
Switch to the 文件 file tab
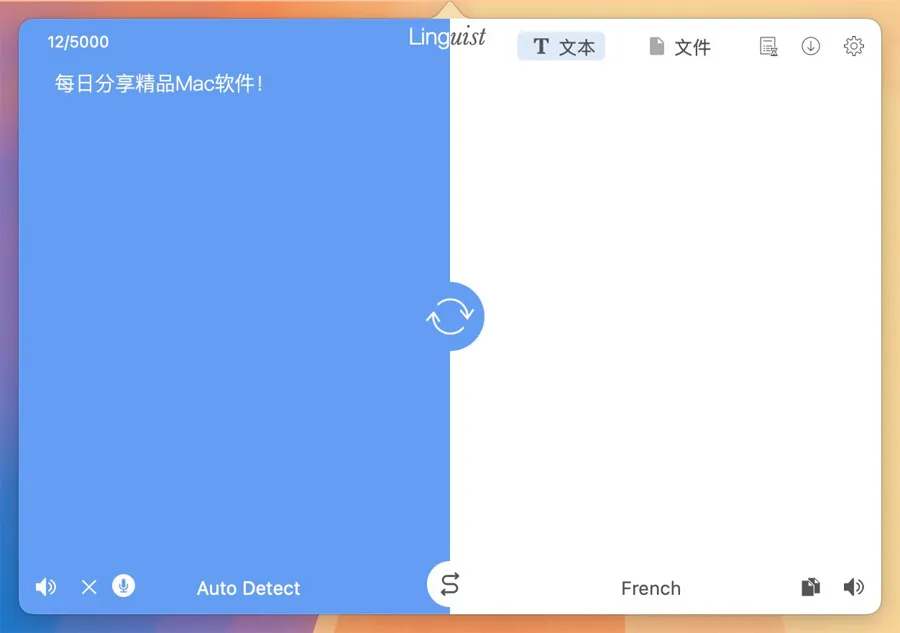click(680, 47)
